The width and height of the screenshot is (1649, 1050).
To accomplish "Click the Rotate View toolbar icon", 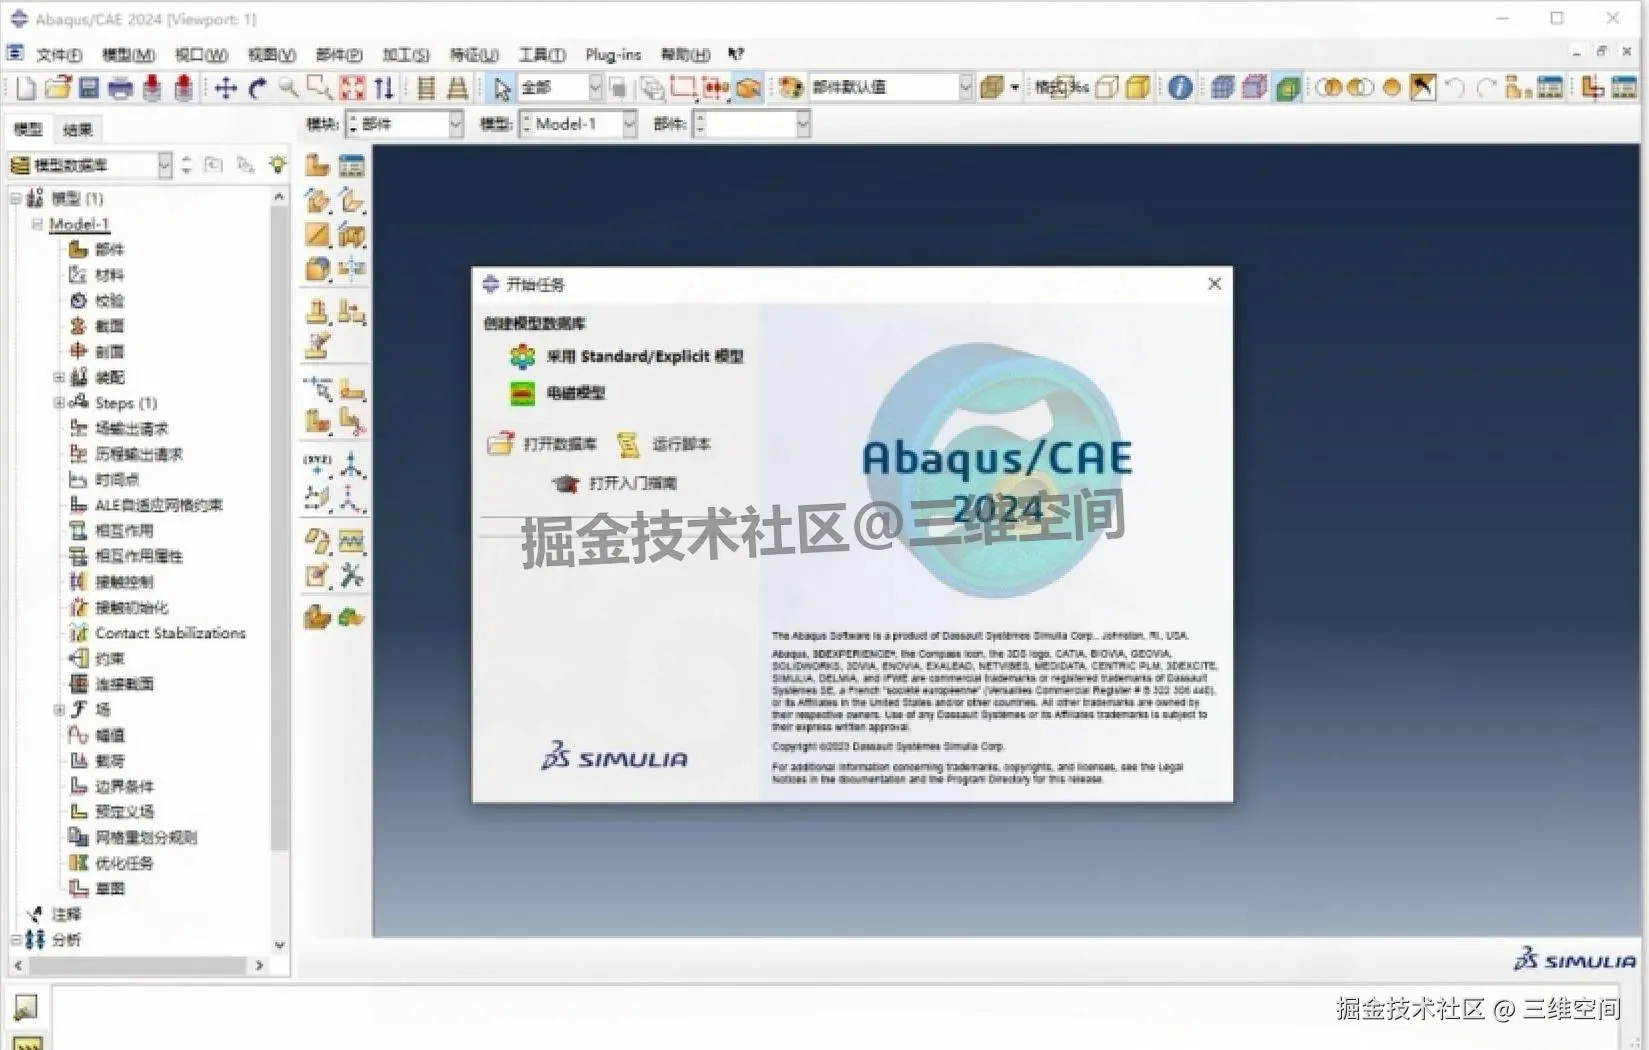I will click(257, 88).
